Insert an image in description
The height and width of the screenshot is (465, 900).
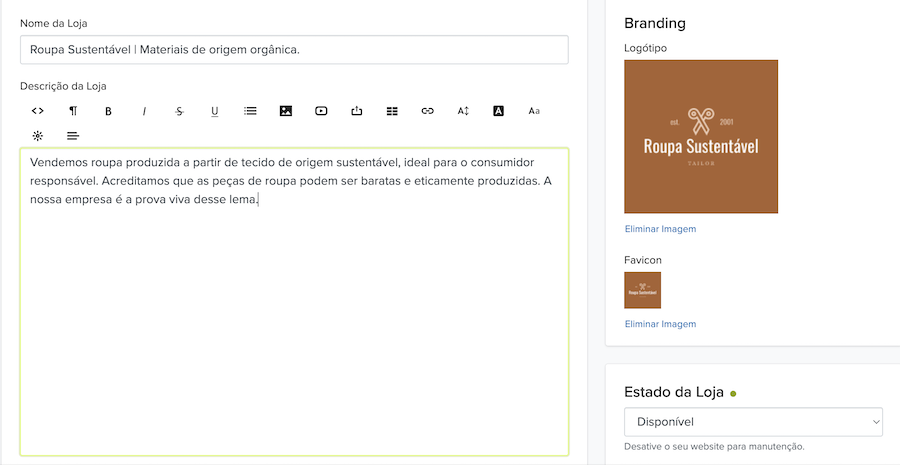pyautogui.click(x=286, y=111)
